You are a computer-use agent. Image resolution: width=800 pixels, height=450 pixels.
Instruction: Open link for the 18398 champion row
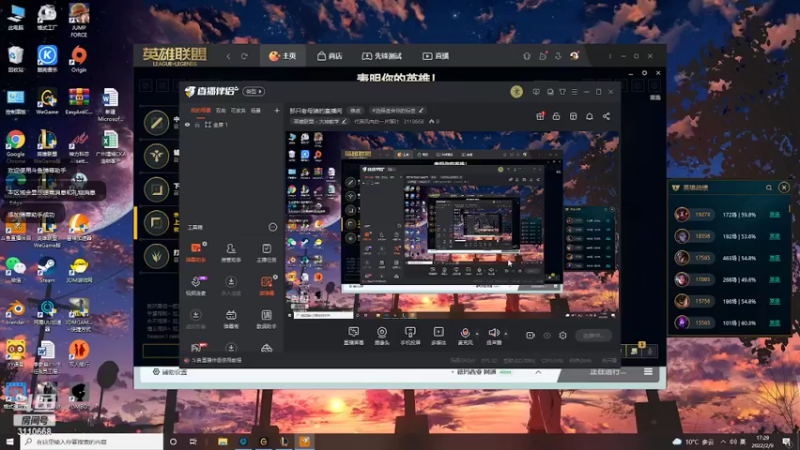point(774,236)
